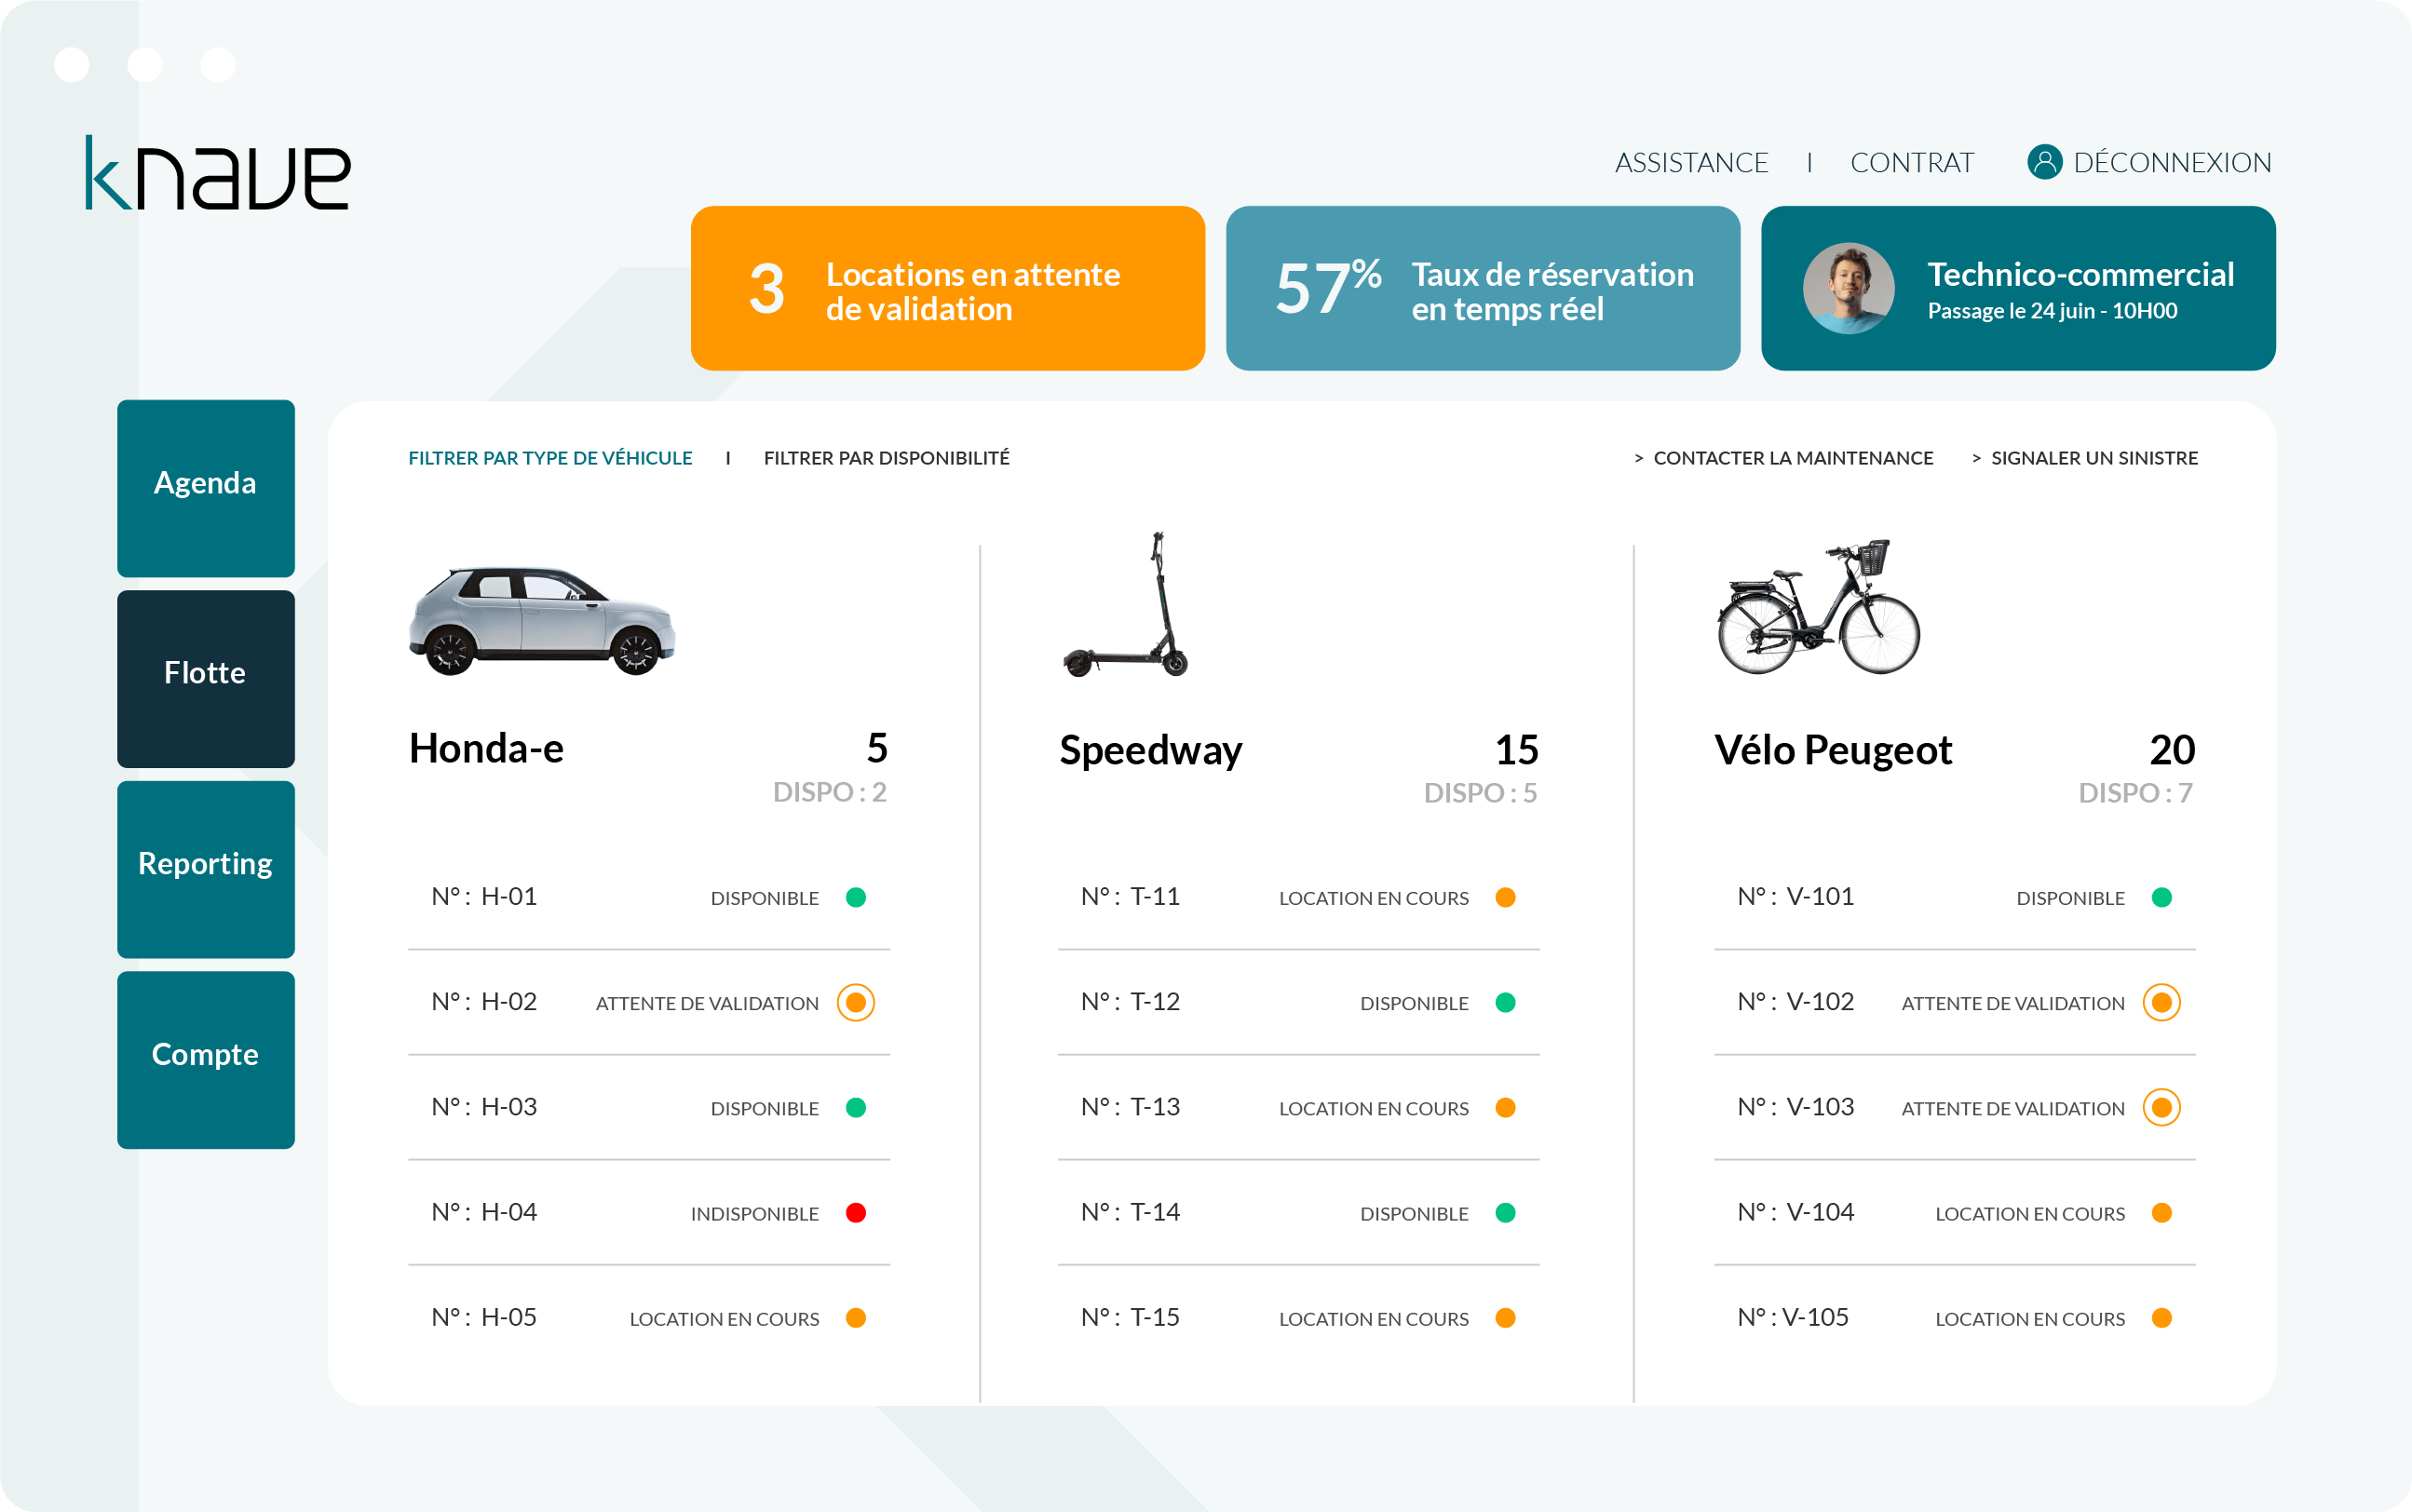This screenshot has height=1512, width=2412.
Task: Click the DISPO : 5 count
Action: (x=1481, y=793)
